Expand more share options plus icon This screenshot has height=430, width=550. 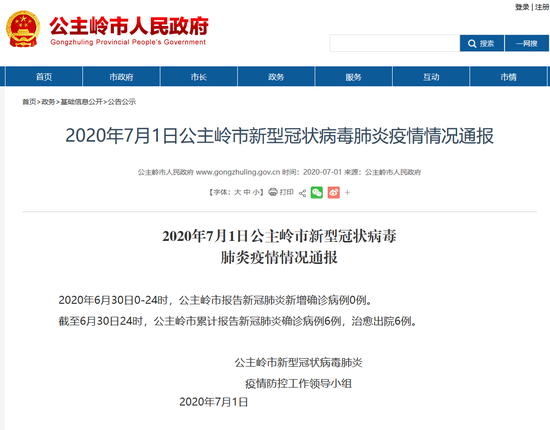pos(347,192)
